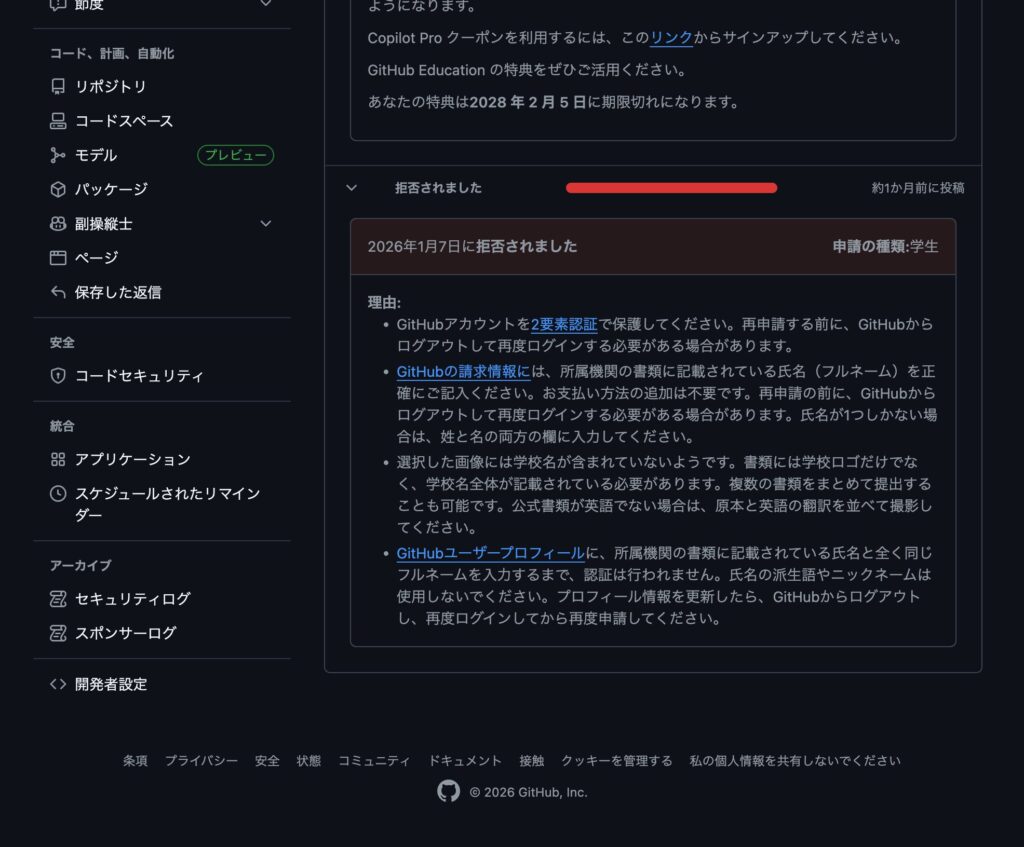Open the 2要素認証 link

click(x=564, y=324)
